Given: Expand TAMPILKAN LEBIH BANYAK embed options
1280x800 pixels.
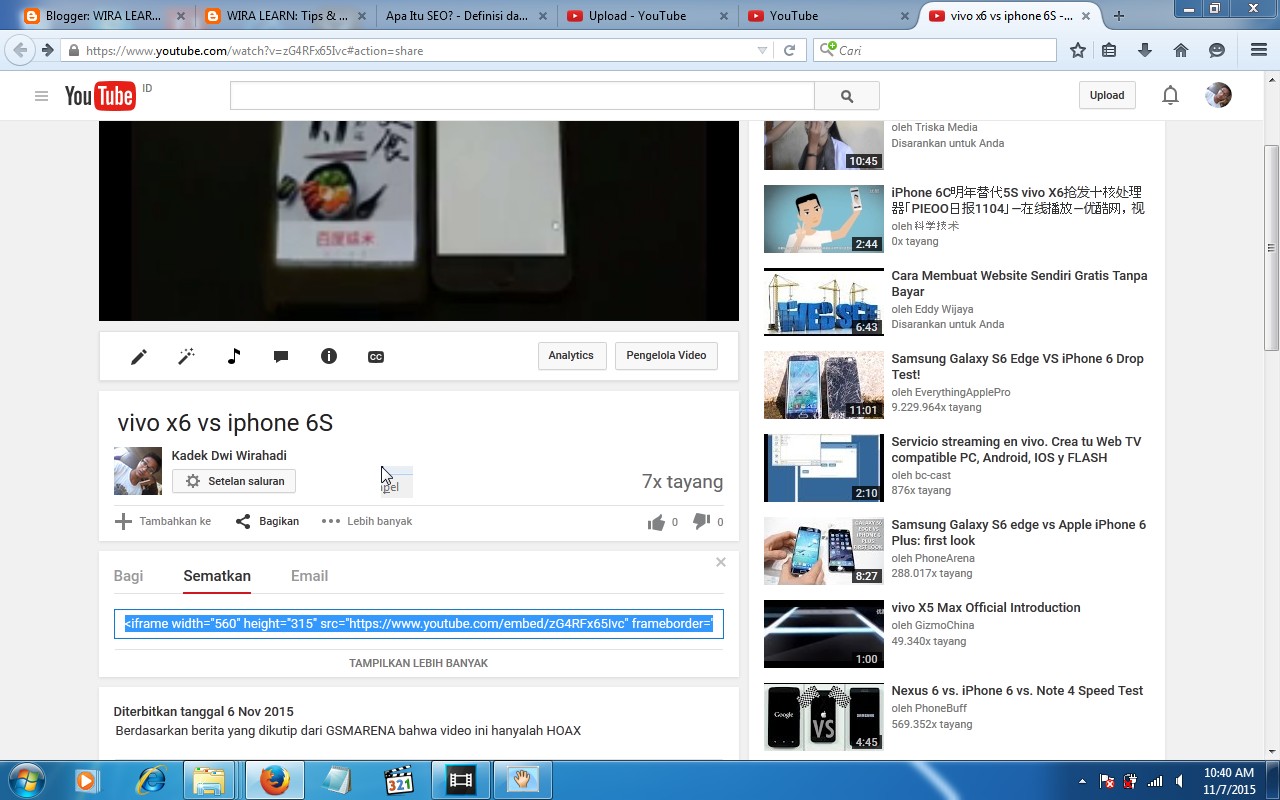Looking at the screenshot, I should pyautogui.click(x=418, y=663).
